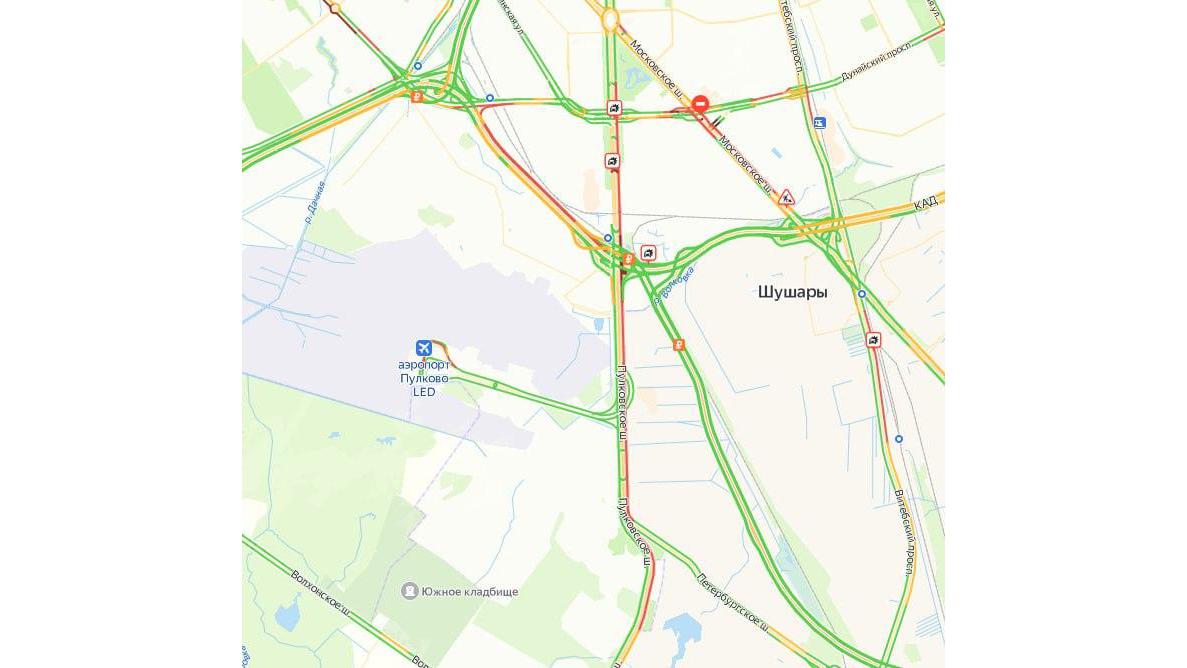Click the аэропорт Пулково LED label
Screen dimensions: 1187x668
coord(424,378)
